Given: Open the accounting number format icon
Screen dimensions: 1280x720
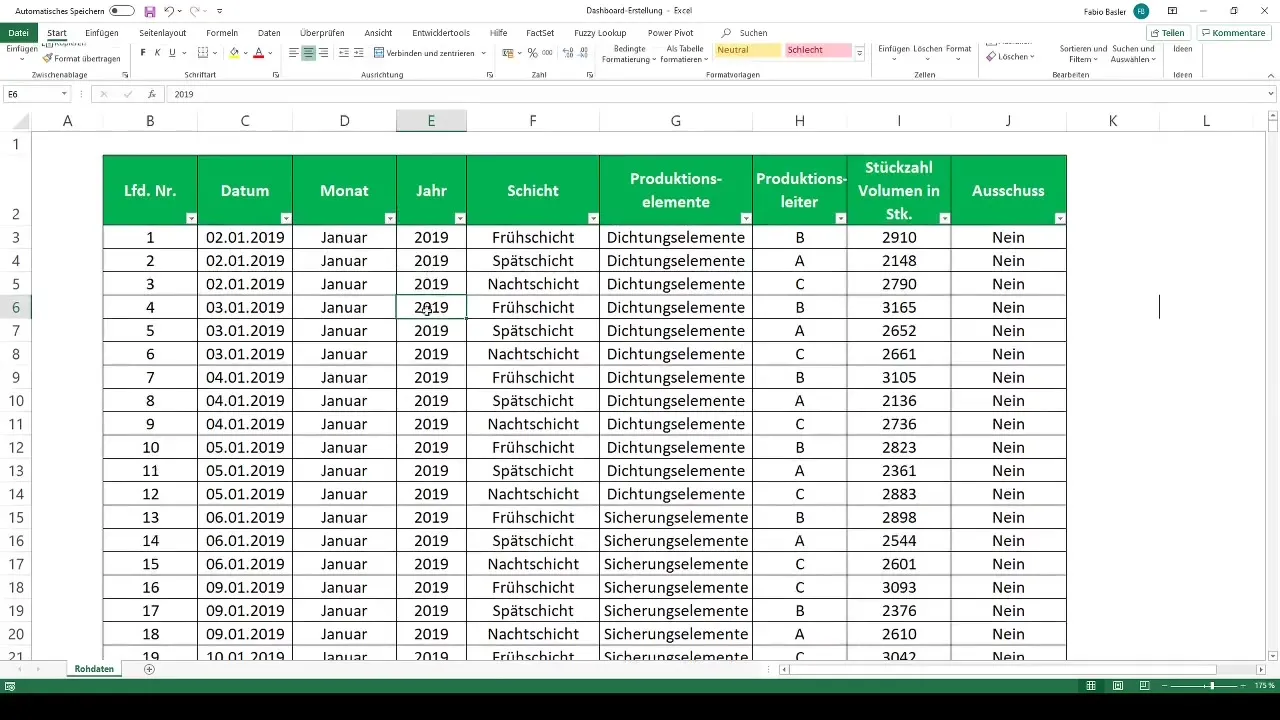Looking at the screenshot, I should (x=508, y=53).
